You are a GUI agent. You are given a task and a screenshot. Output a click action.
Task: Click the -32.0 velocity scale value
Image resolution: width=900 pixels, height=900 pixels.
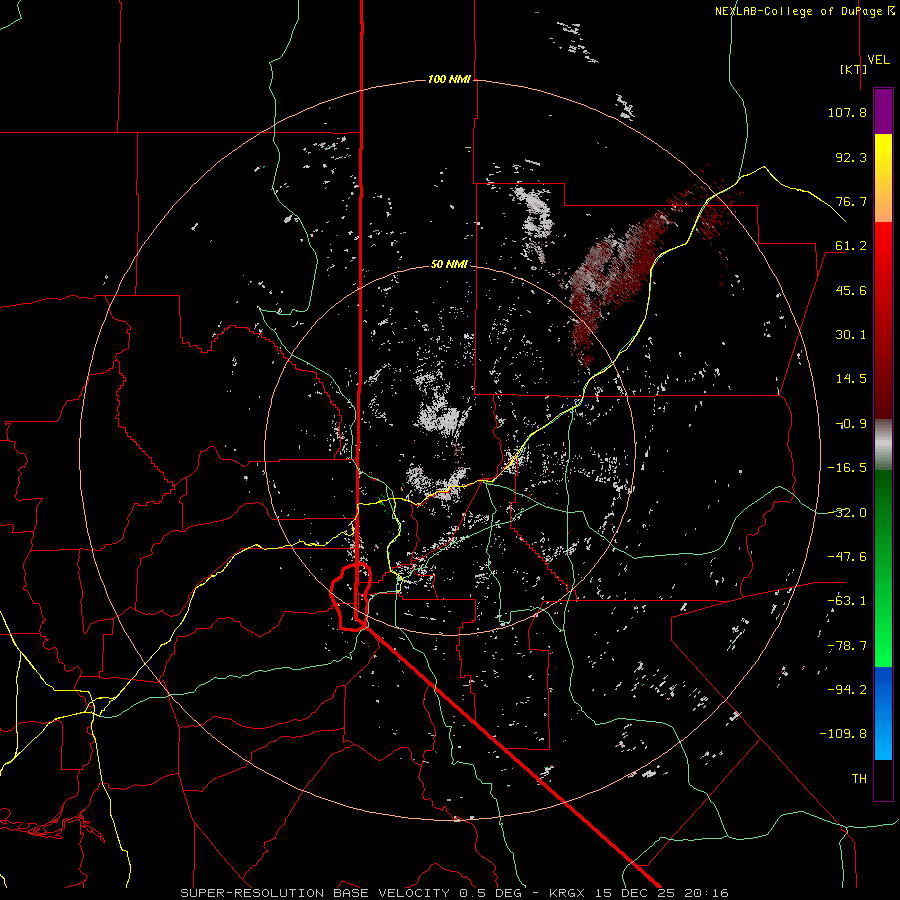[x=847, y=513]
